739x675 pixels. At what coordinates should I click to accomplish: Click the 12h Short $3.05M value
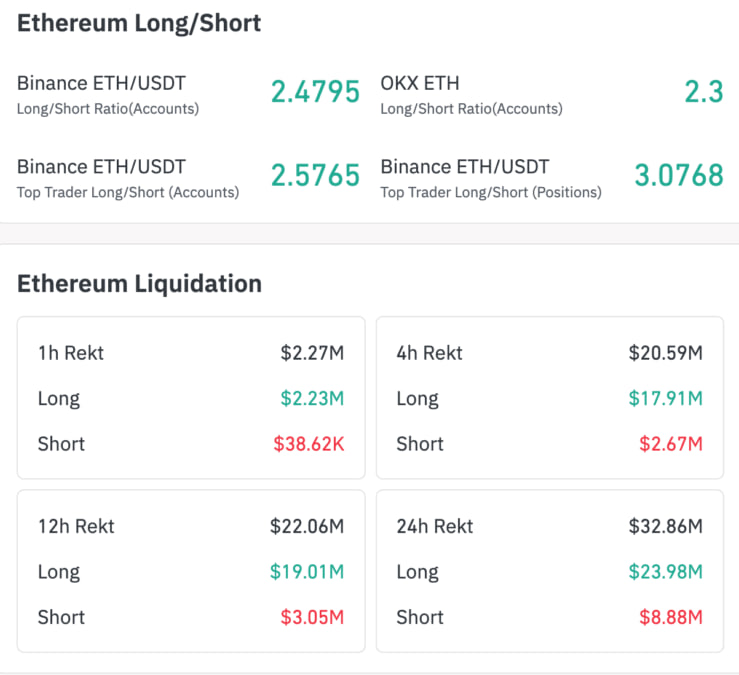312,617
